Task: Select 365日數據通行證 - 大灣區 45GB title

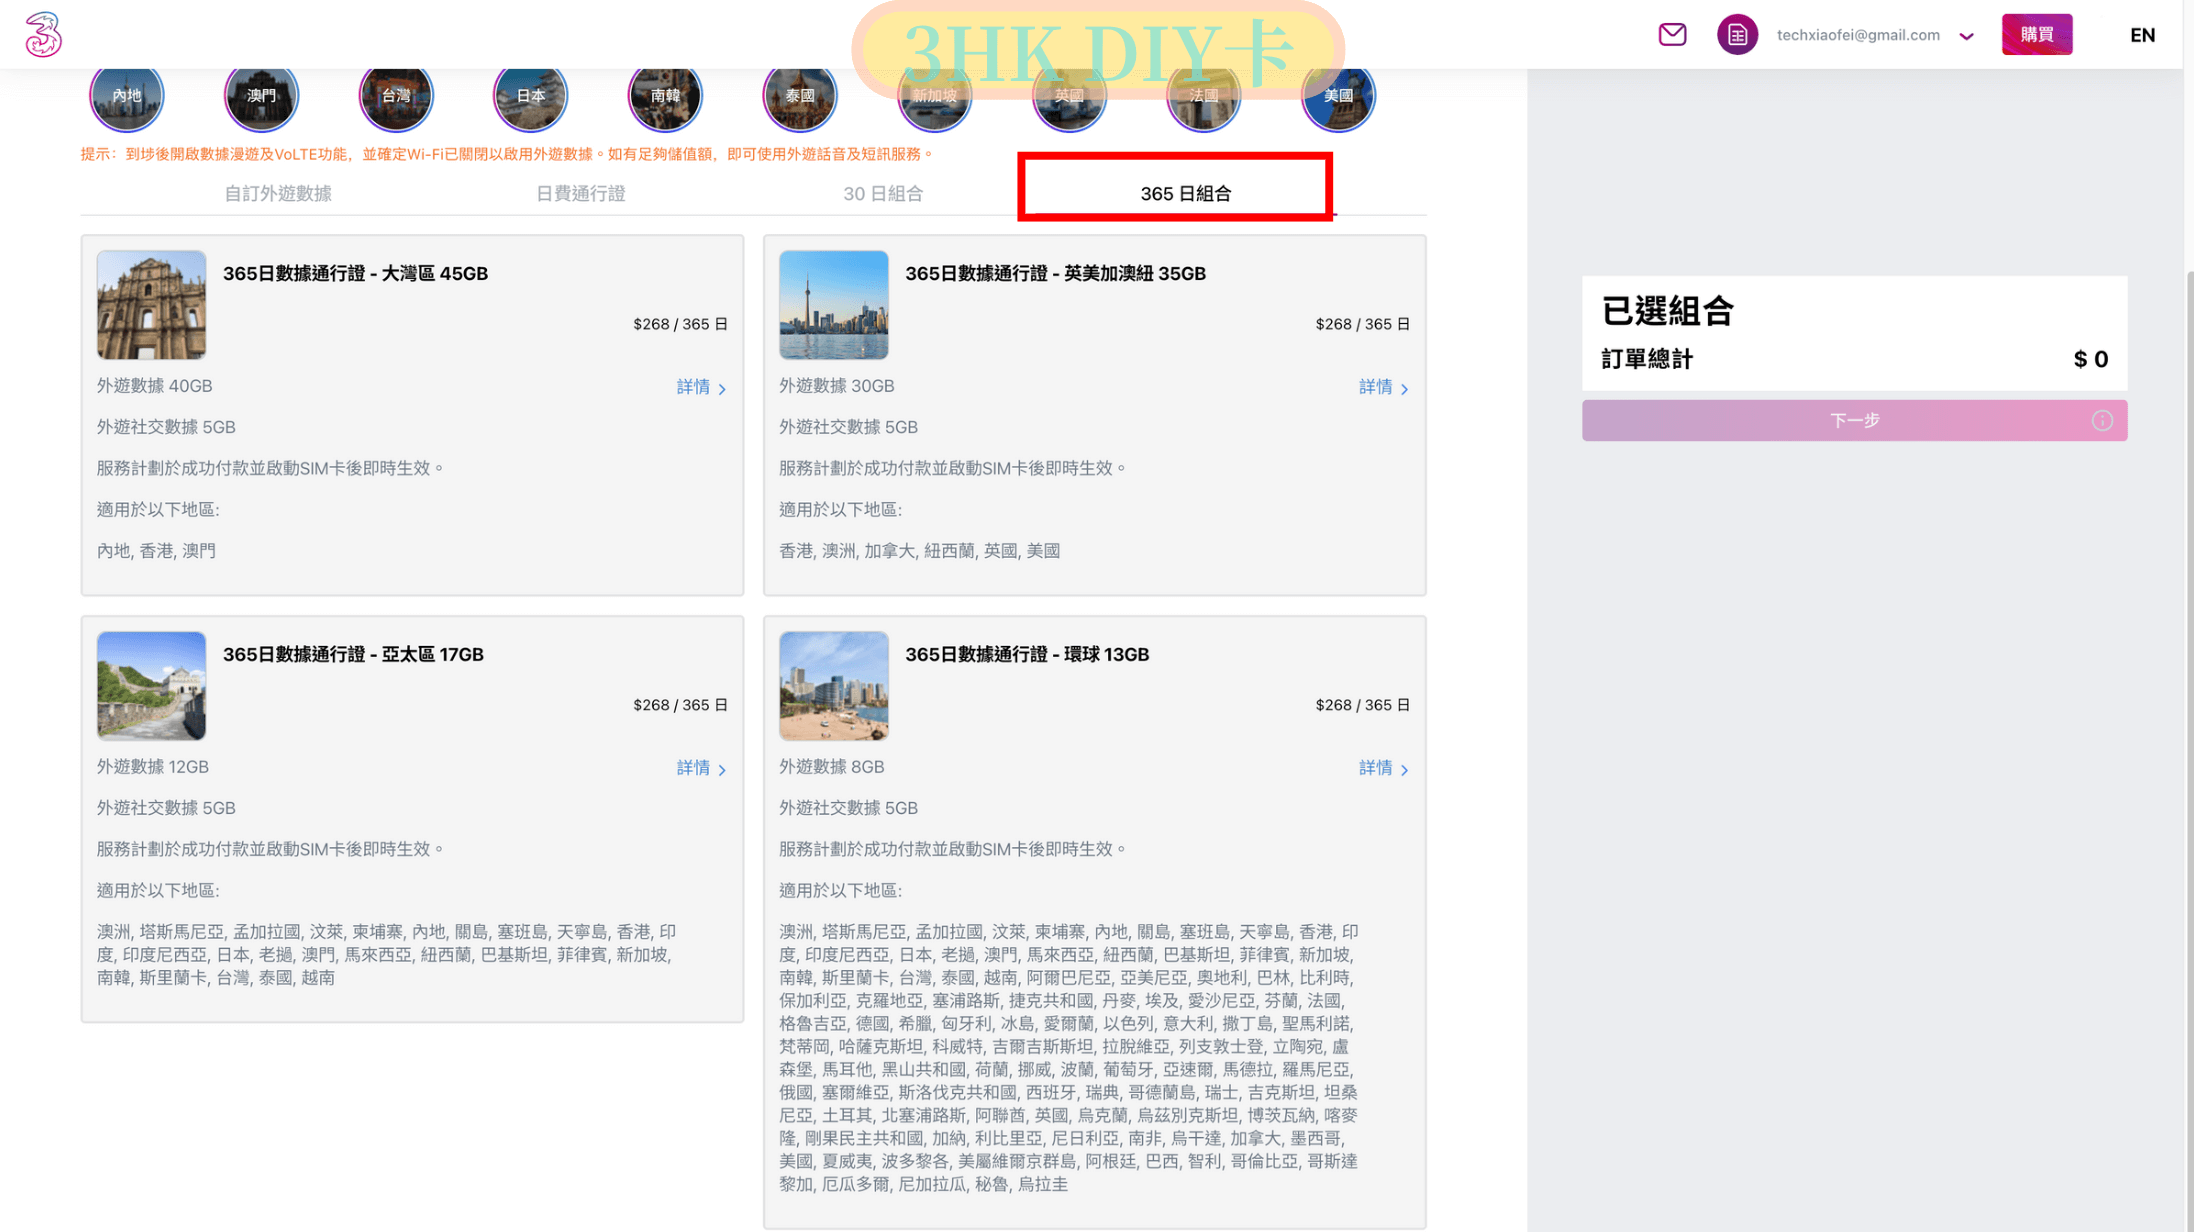Action: point(355,273)
